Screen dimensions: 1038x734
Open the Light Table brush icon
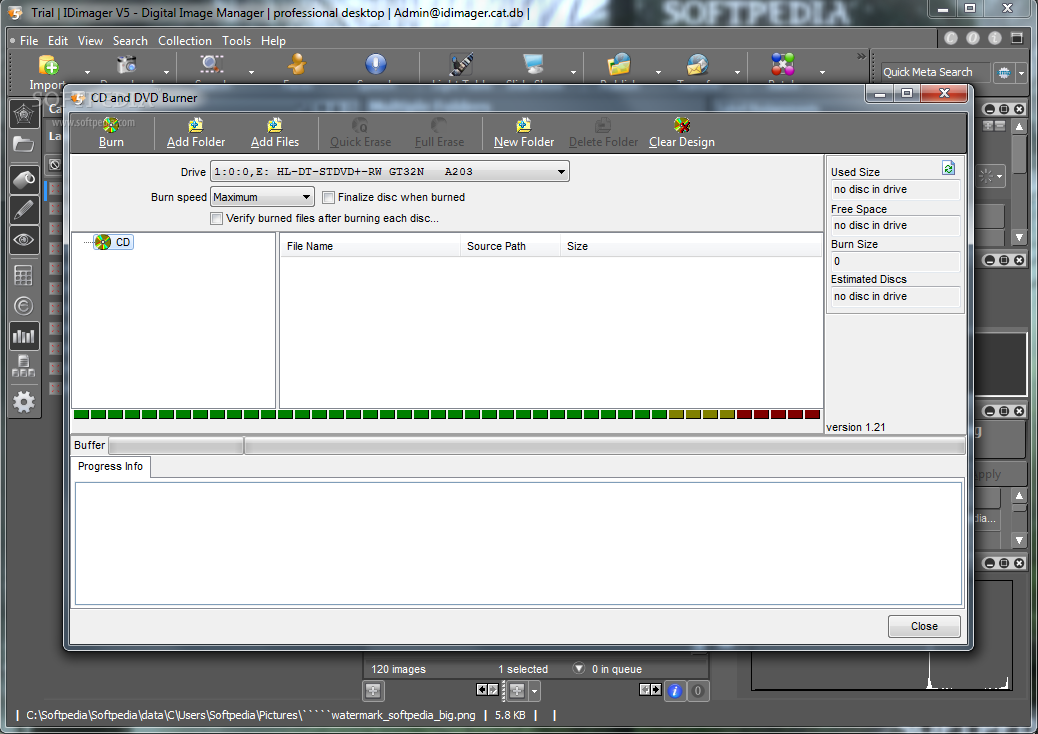[461, 65]
